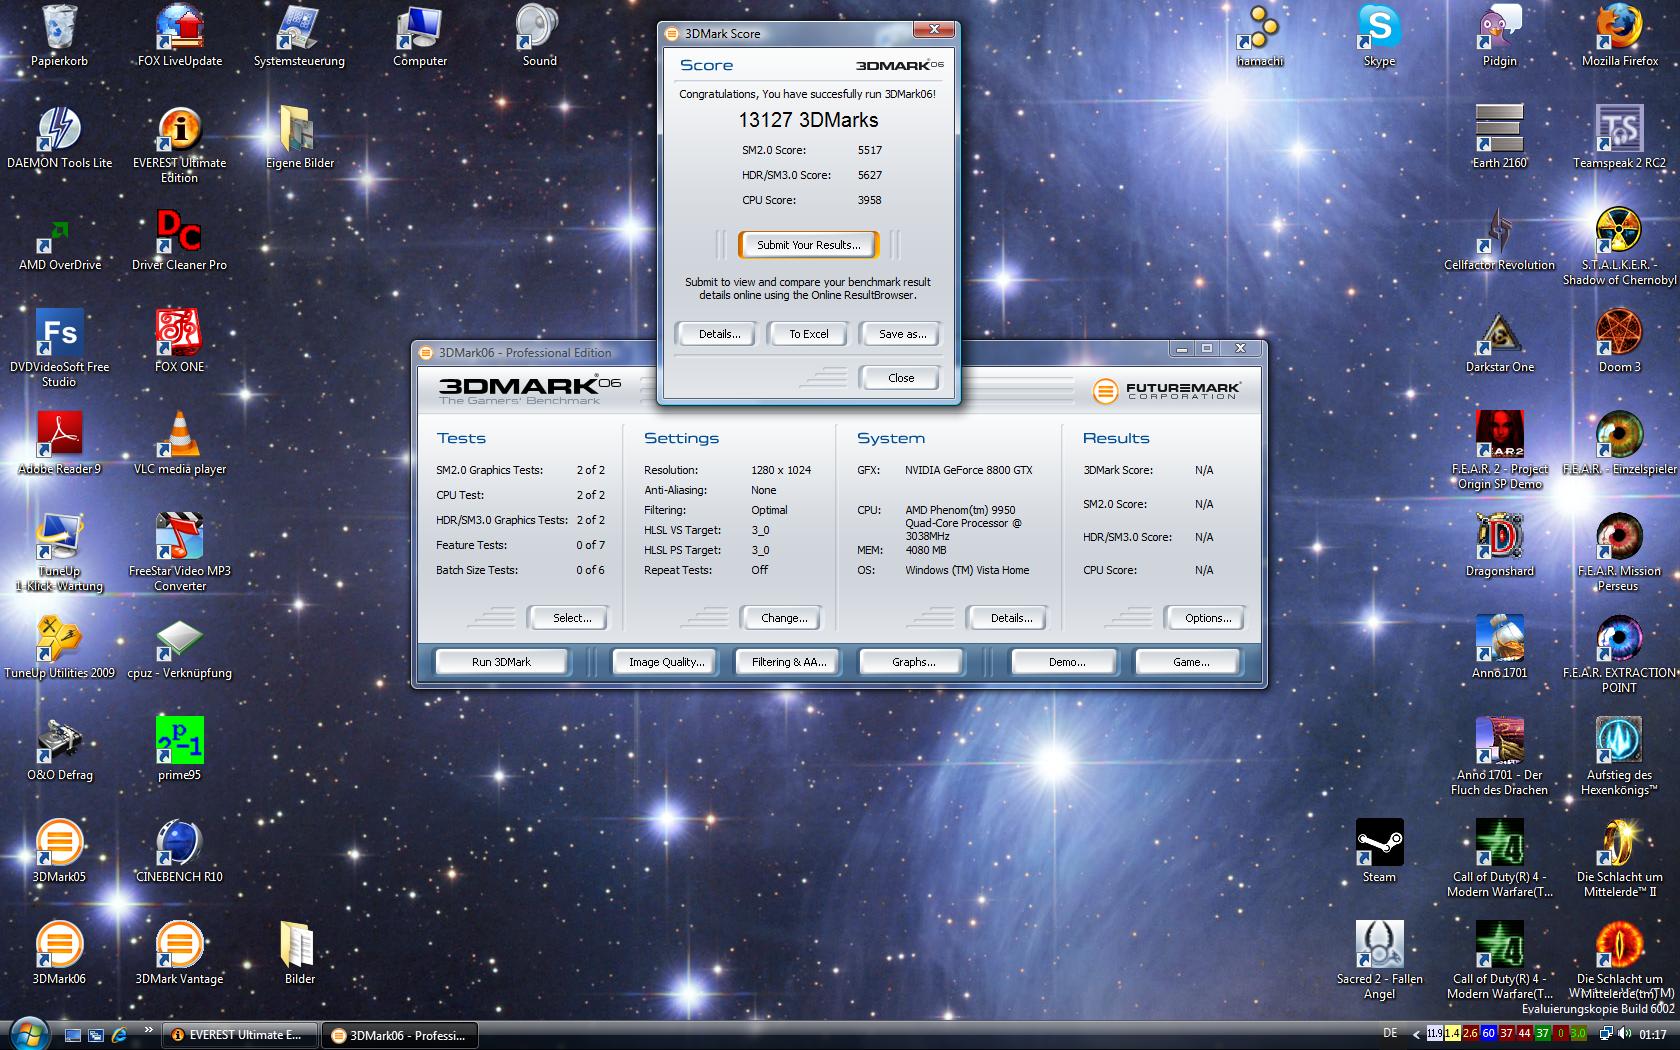Open the Papierkorb recycle bin icon
The image size is (1680, 1050).
59,36
